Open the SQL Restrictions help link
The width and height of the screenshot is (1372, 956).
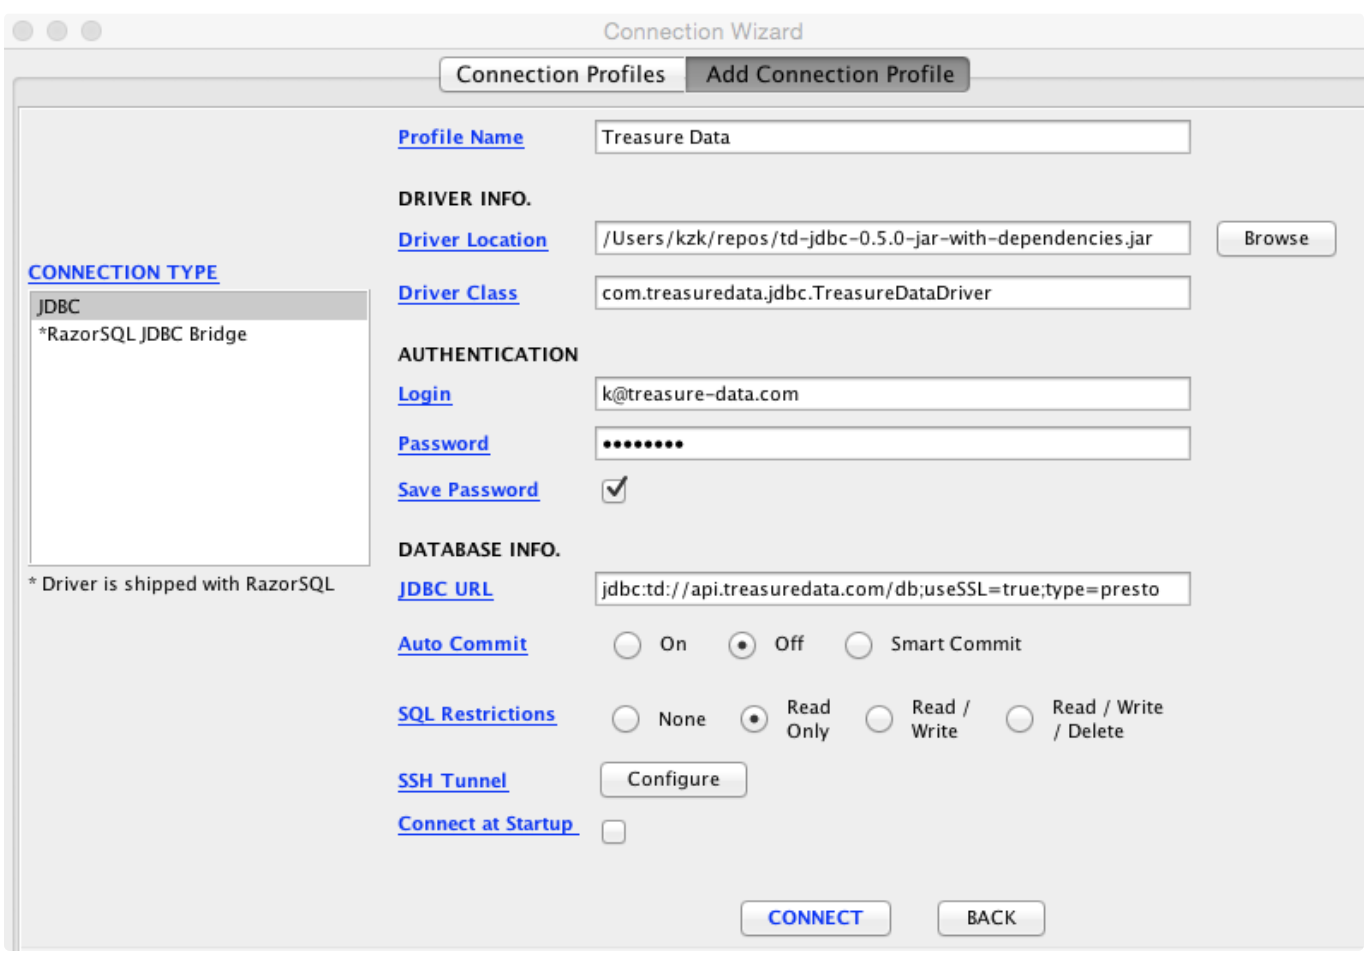point(476,715)
